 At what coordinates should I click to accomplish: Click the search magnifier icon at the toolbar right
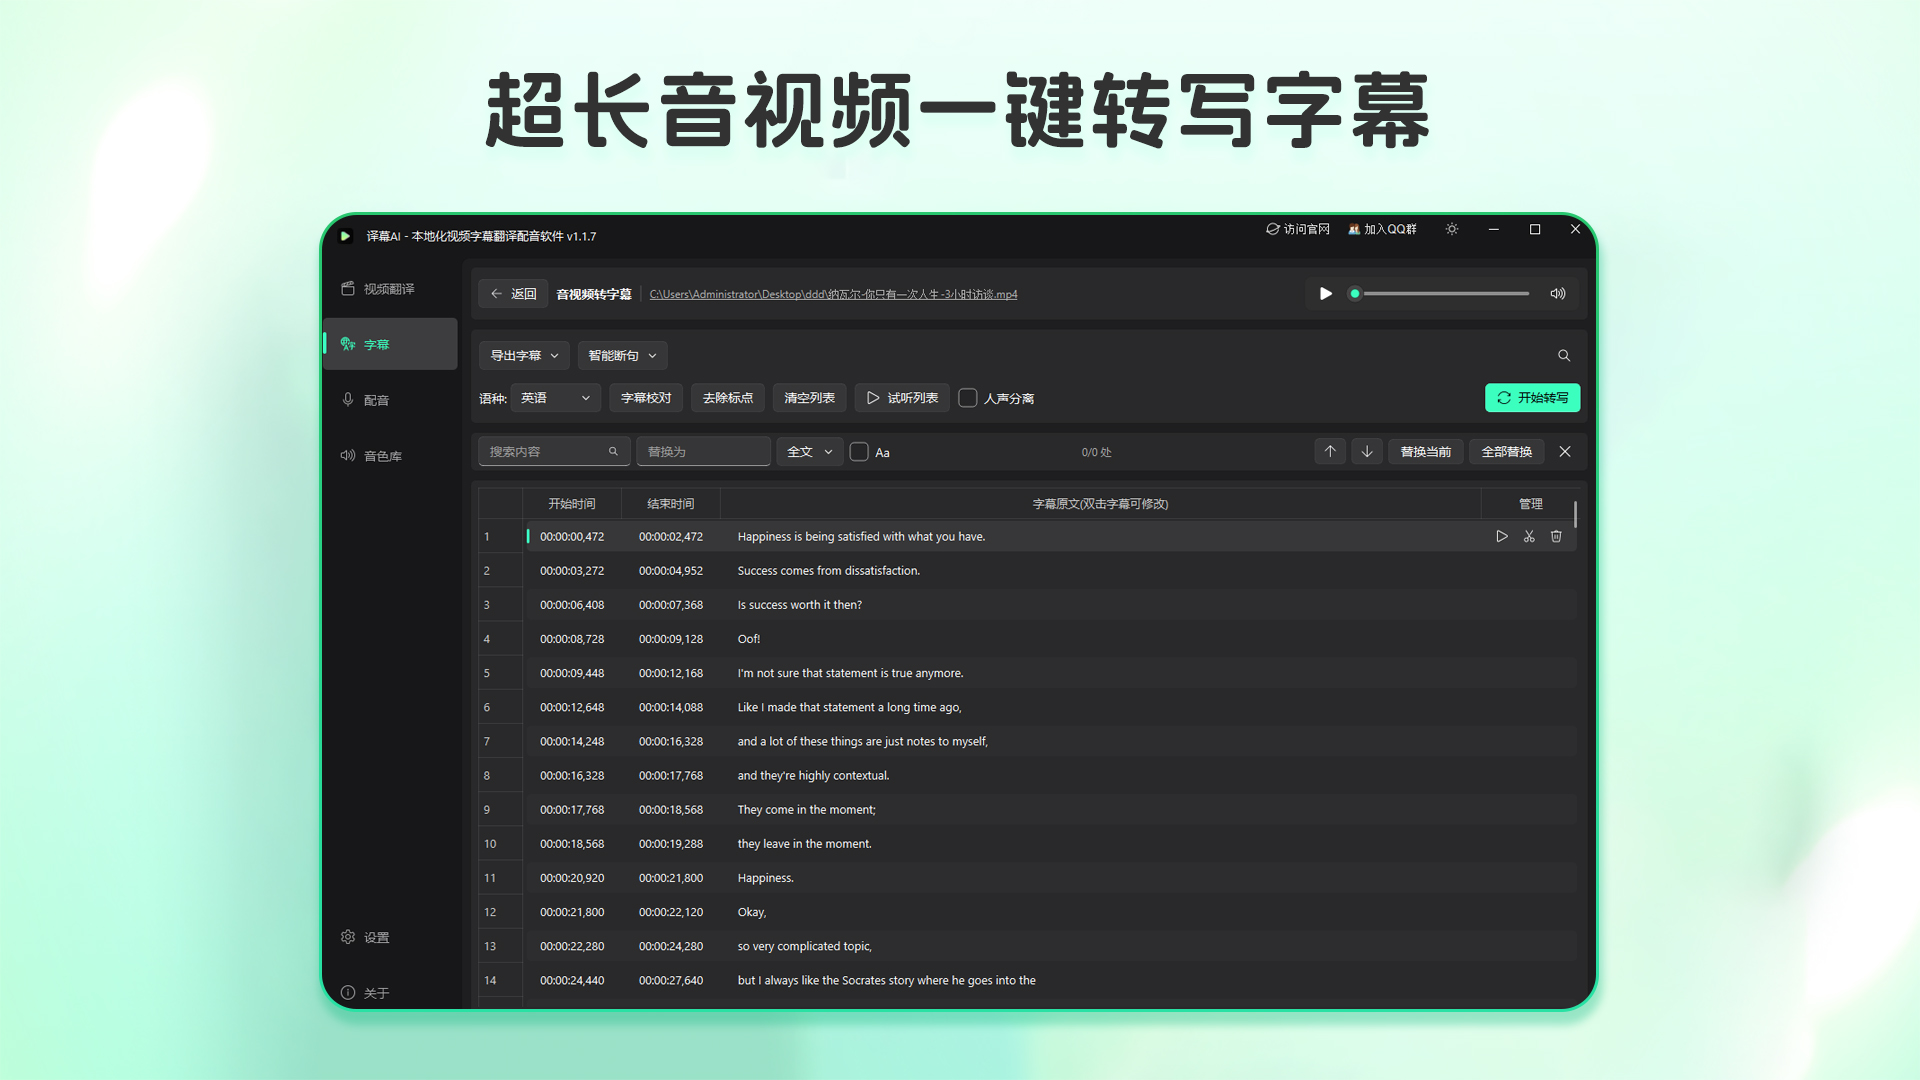(1564, 356)
